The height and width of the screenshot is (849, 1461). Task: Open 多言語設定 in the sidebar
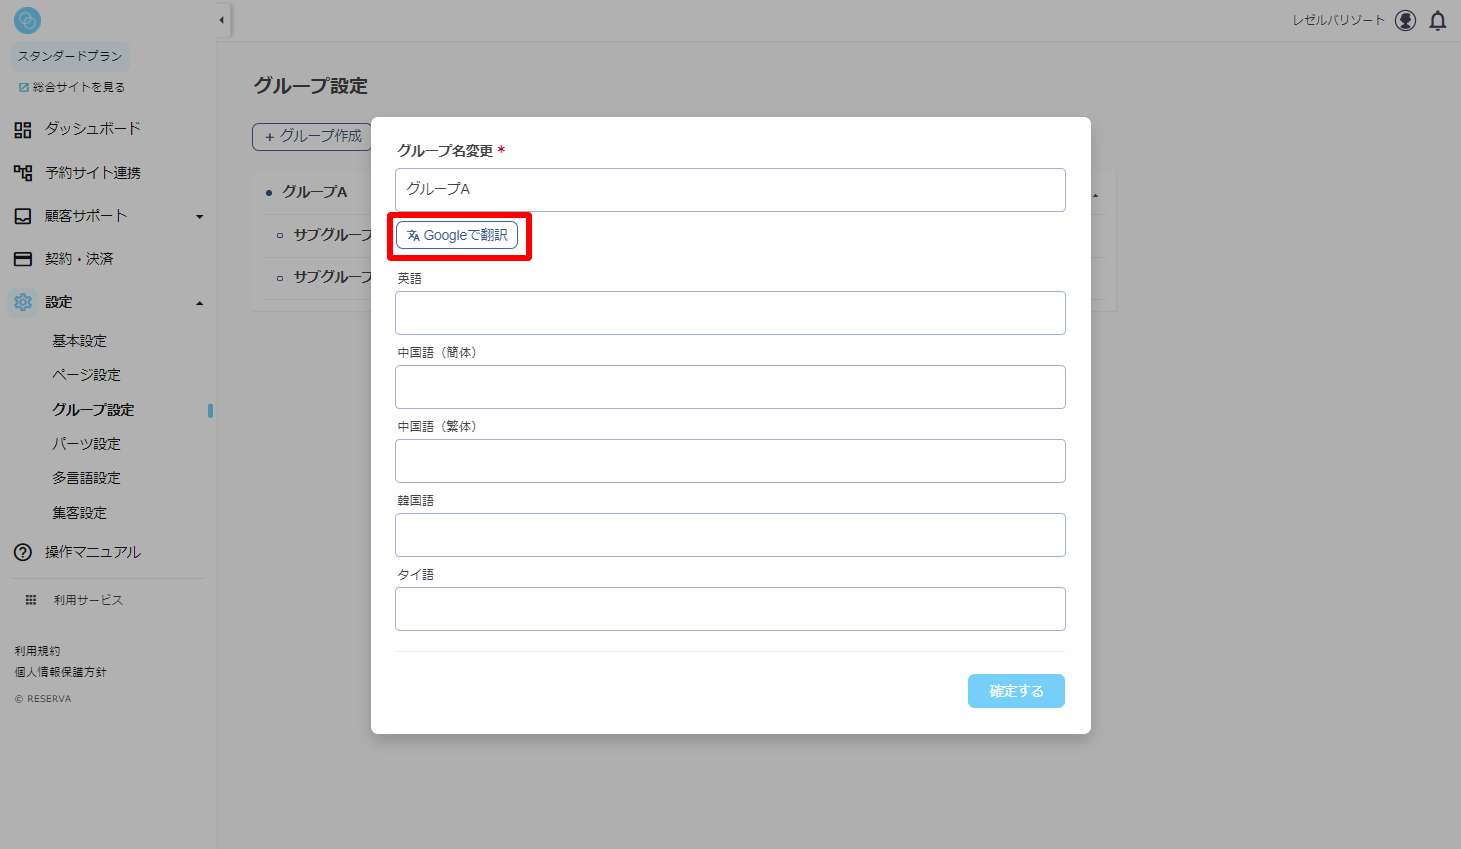pos(86,478)
